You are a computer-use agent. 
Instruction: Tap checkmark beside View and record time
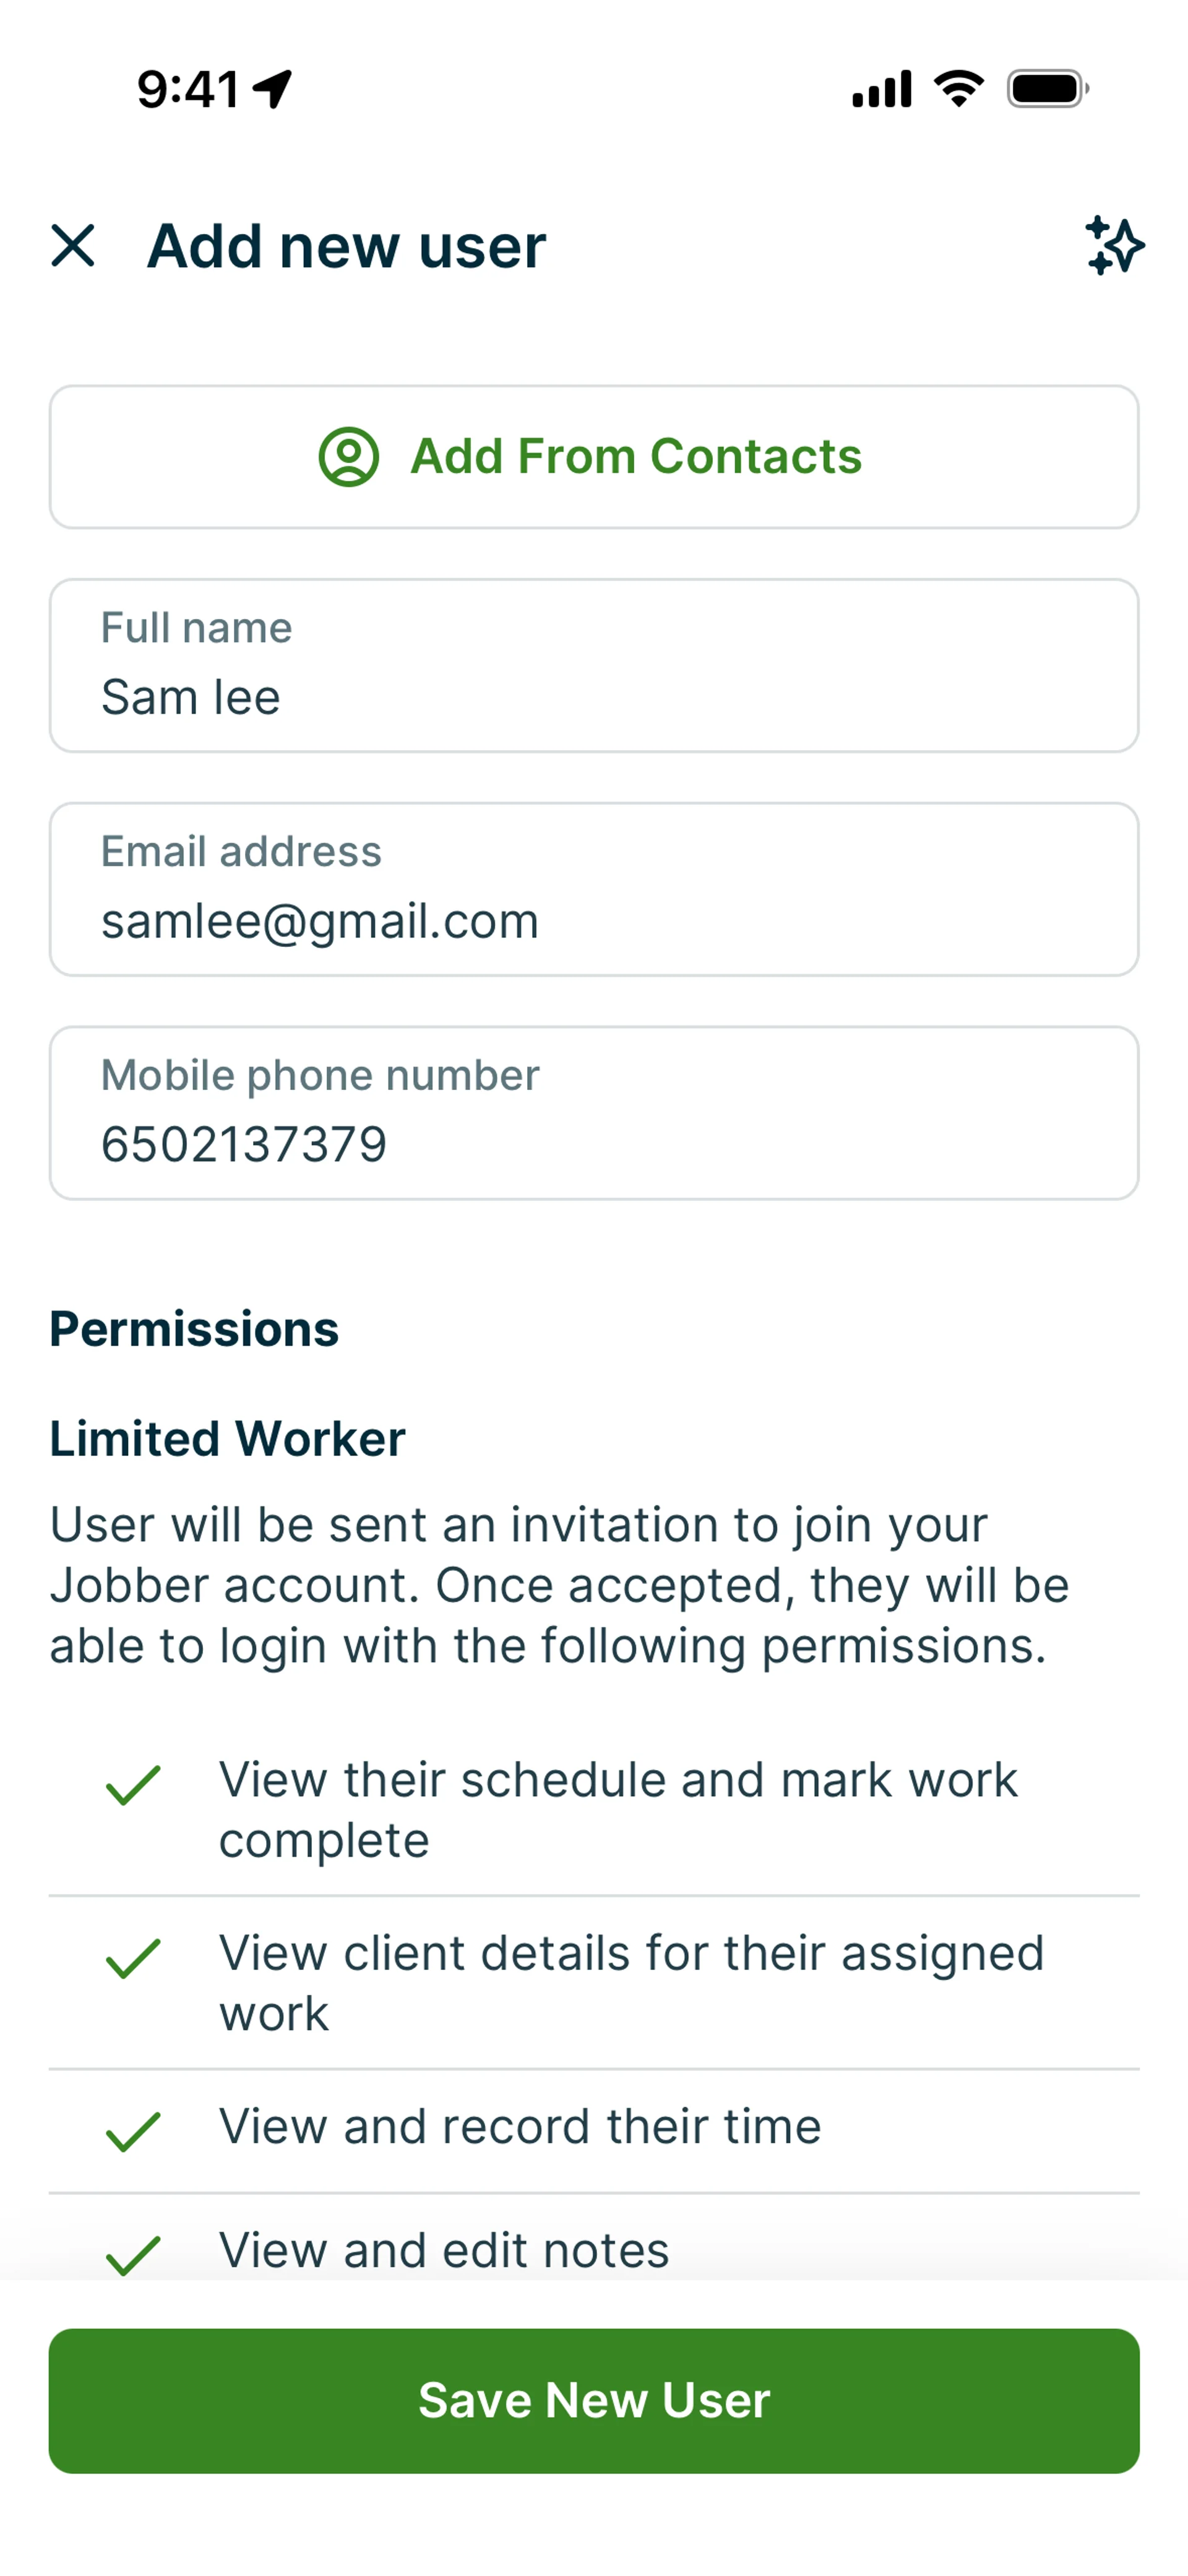[133, 2131]
